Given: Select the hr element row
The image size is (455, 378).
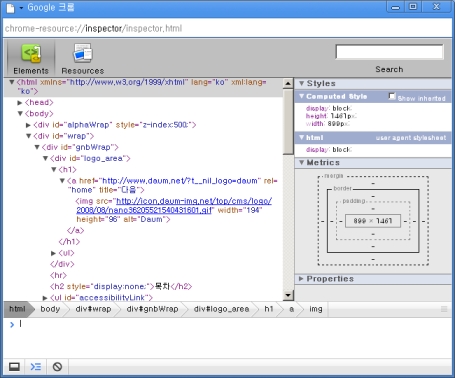Looking at the screenshot, I should (x=58, y=275).
